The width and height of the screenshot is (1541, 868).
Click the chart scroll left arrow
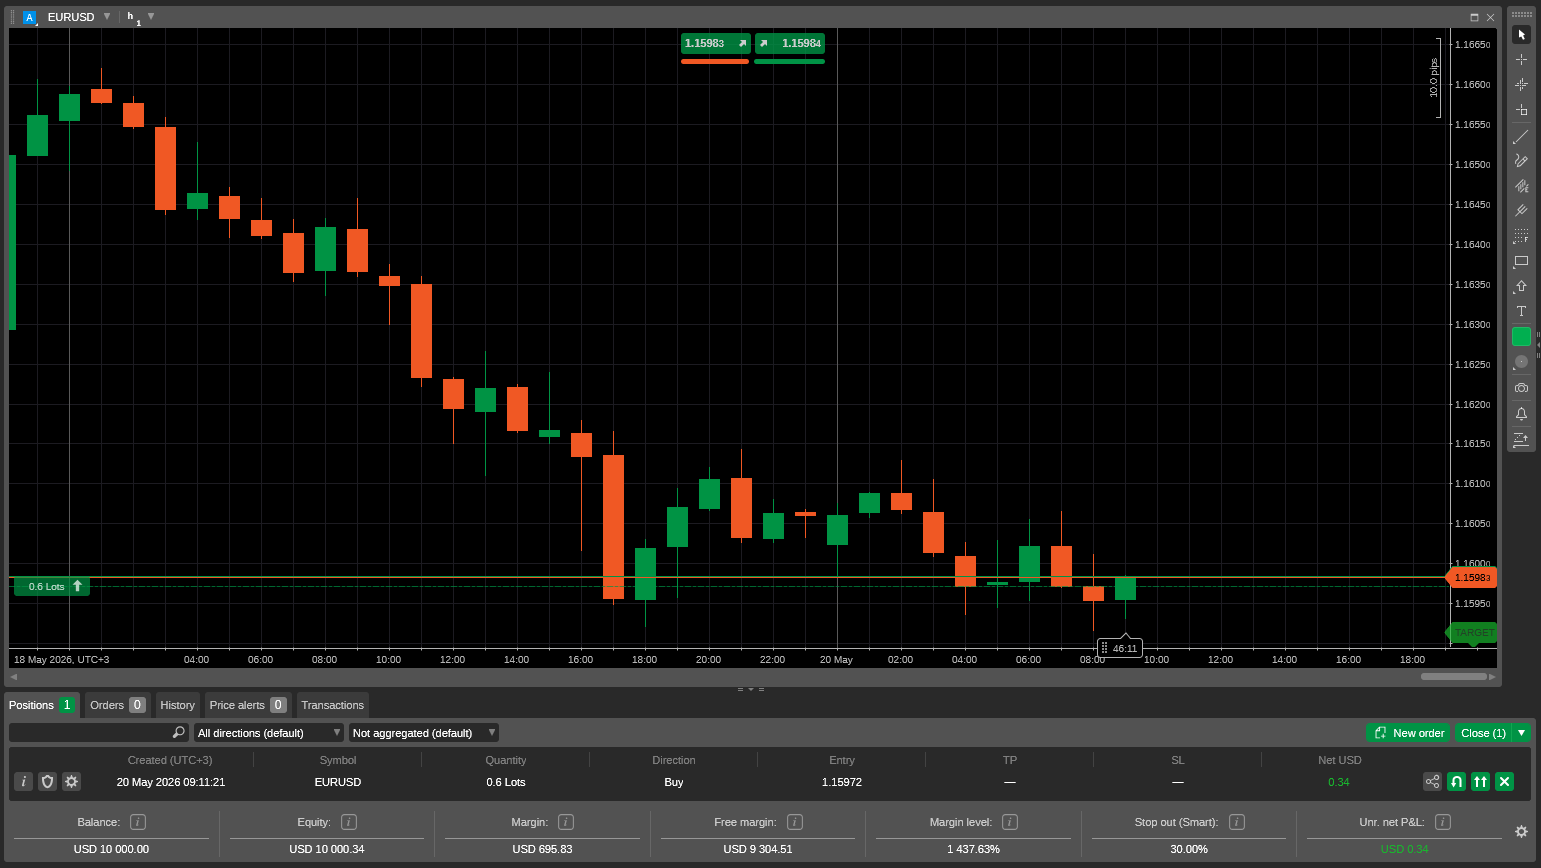tap(14, 677)
